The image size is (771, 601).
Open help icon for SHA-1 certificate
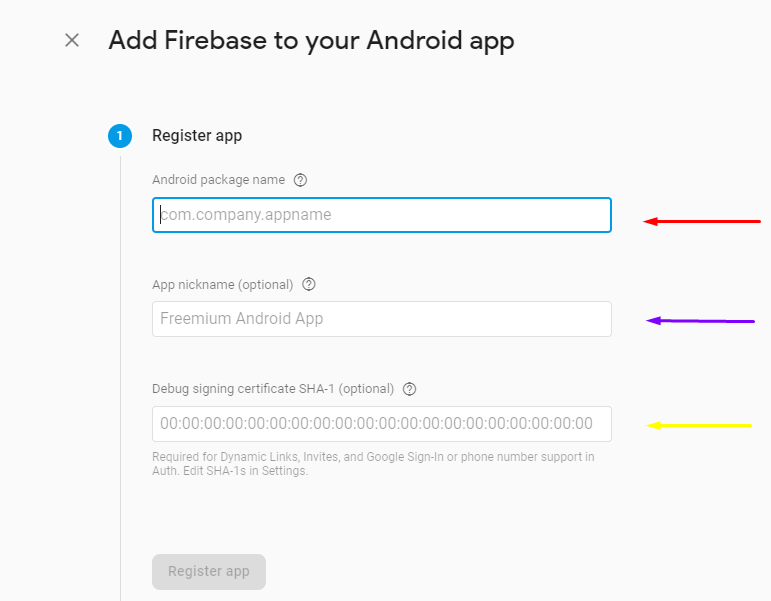[410, 389]
